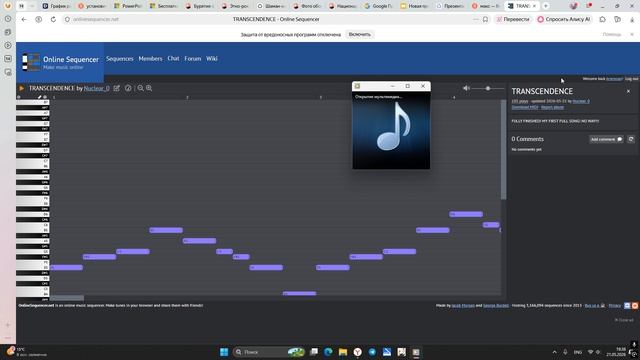Image resolution: width=640 pixels, height=360 pixels.
Task: Zoom in the sequencer grid
Action: (149, 88)
